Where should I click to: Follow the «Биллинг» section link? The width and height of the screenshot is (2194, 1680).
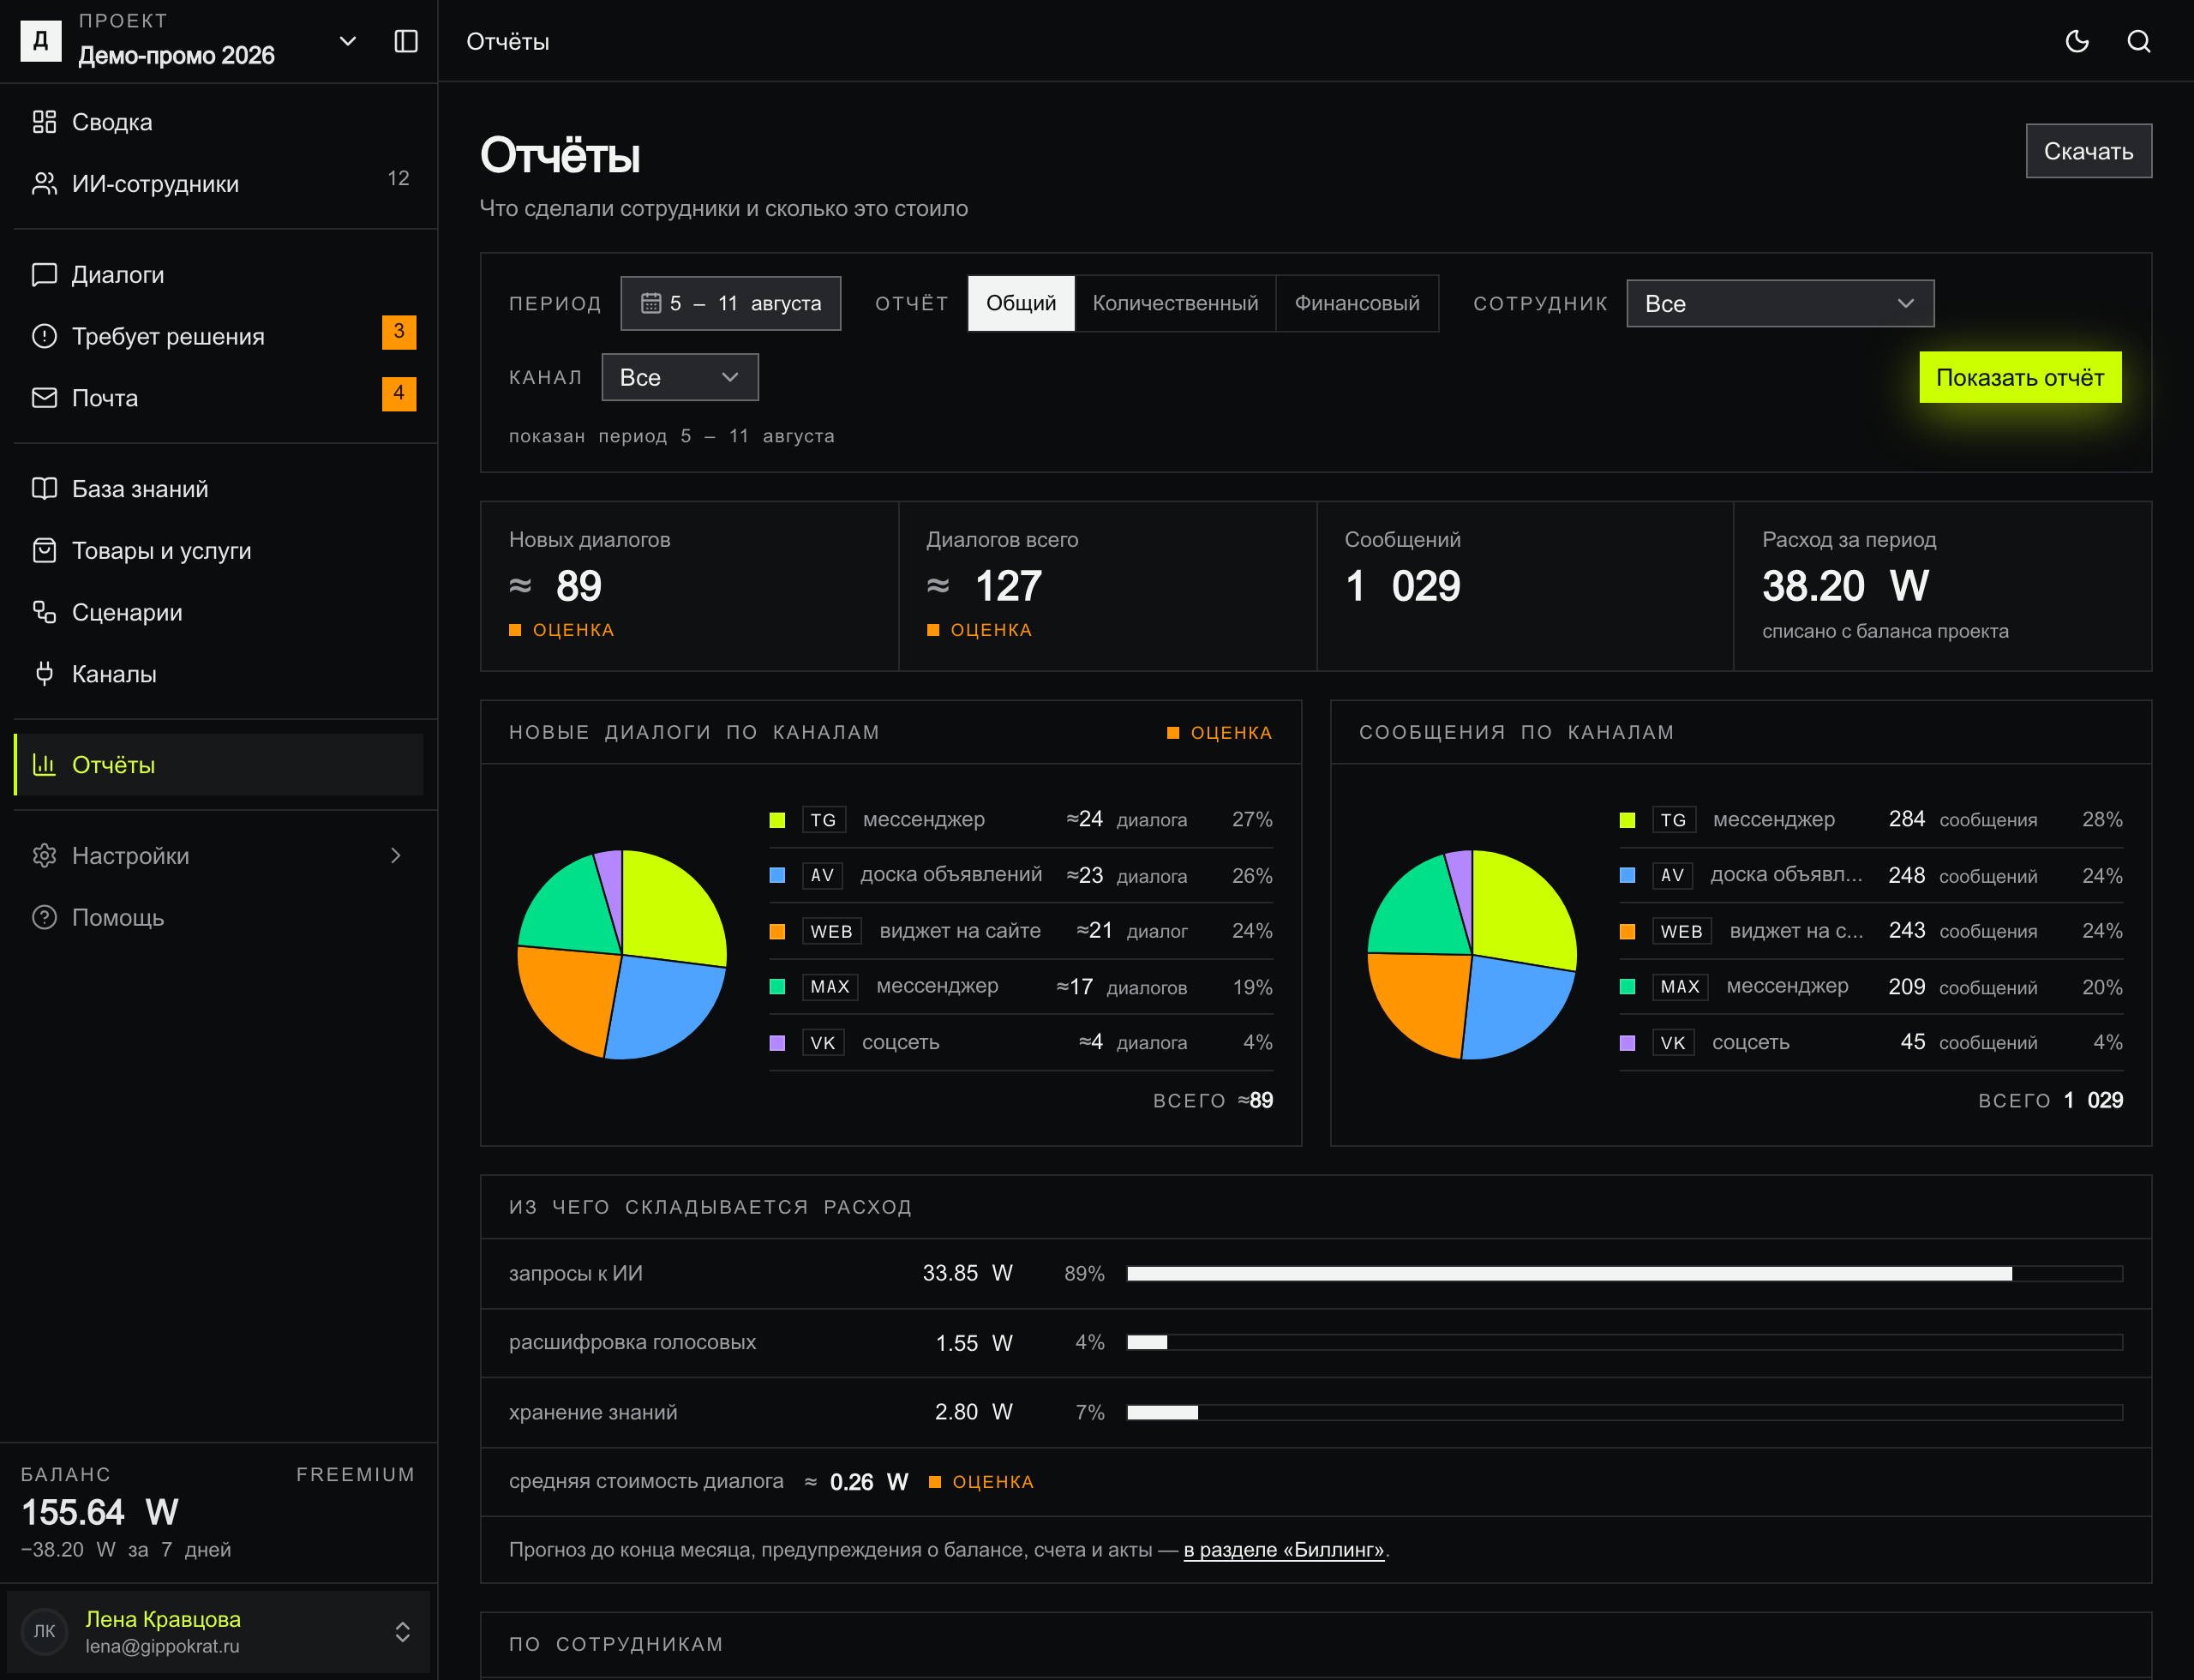(x=1284, y=1549)
